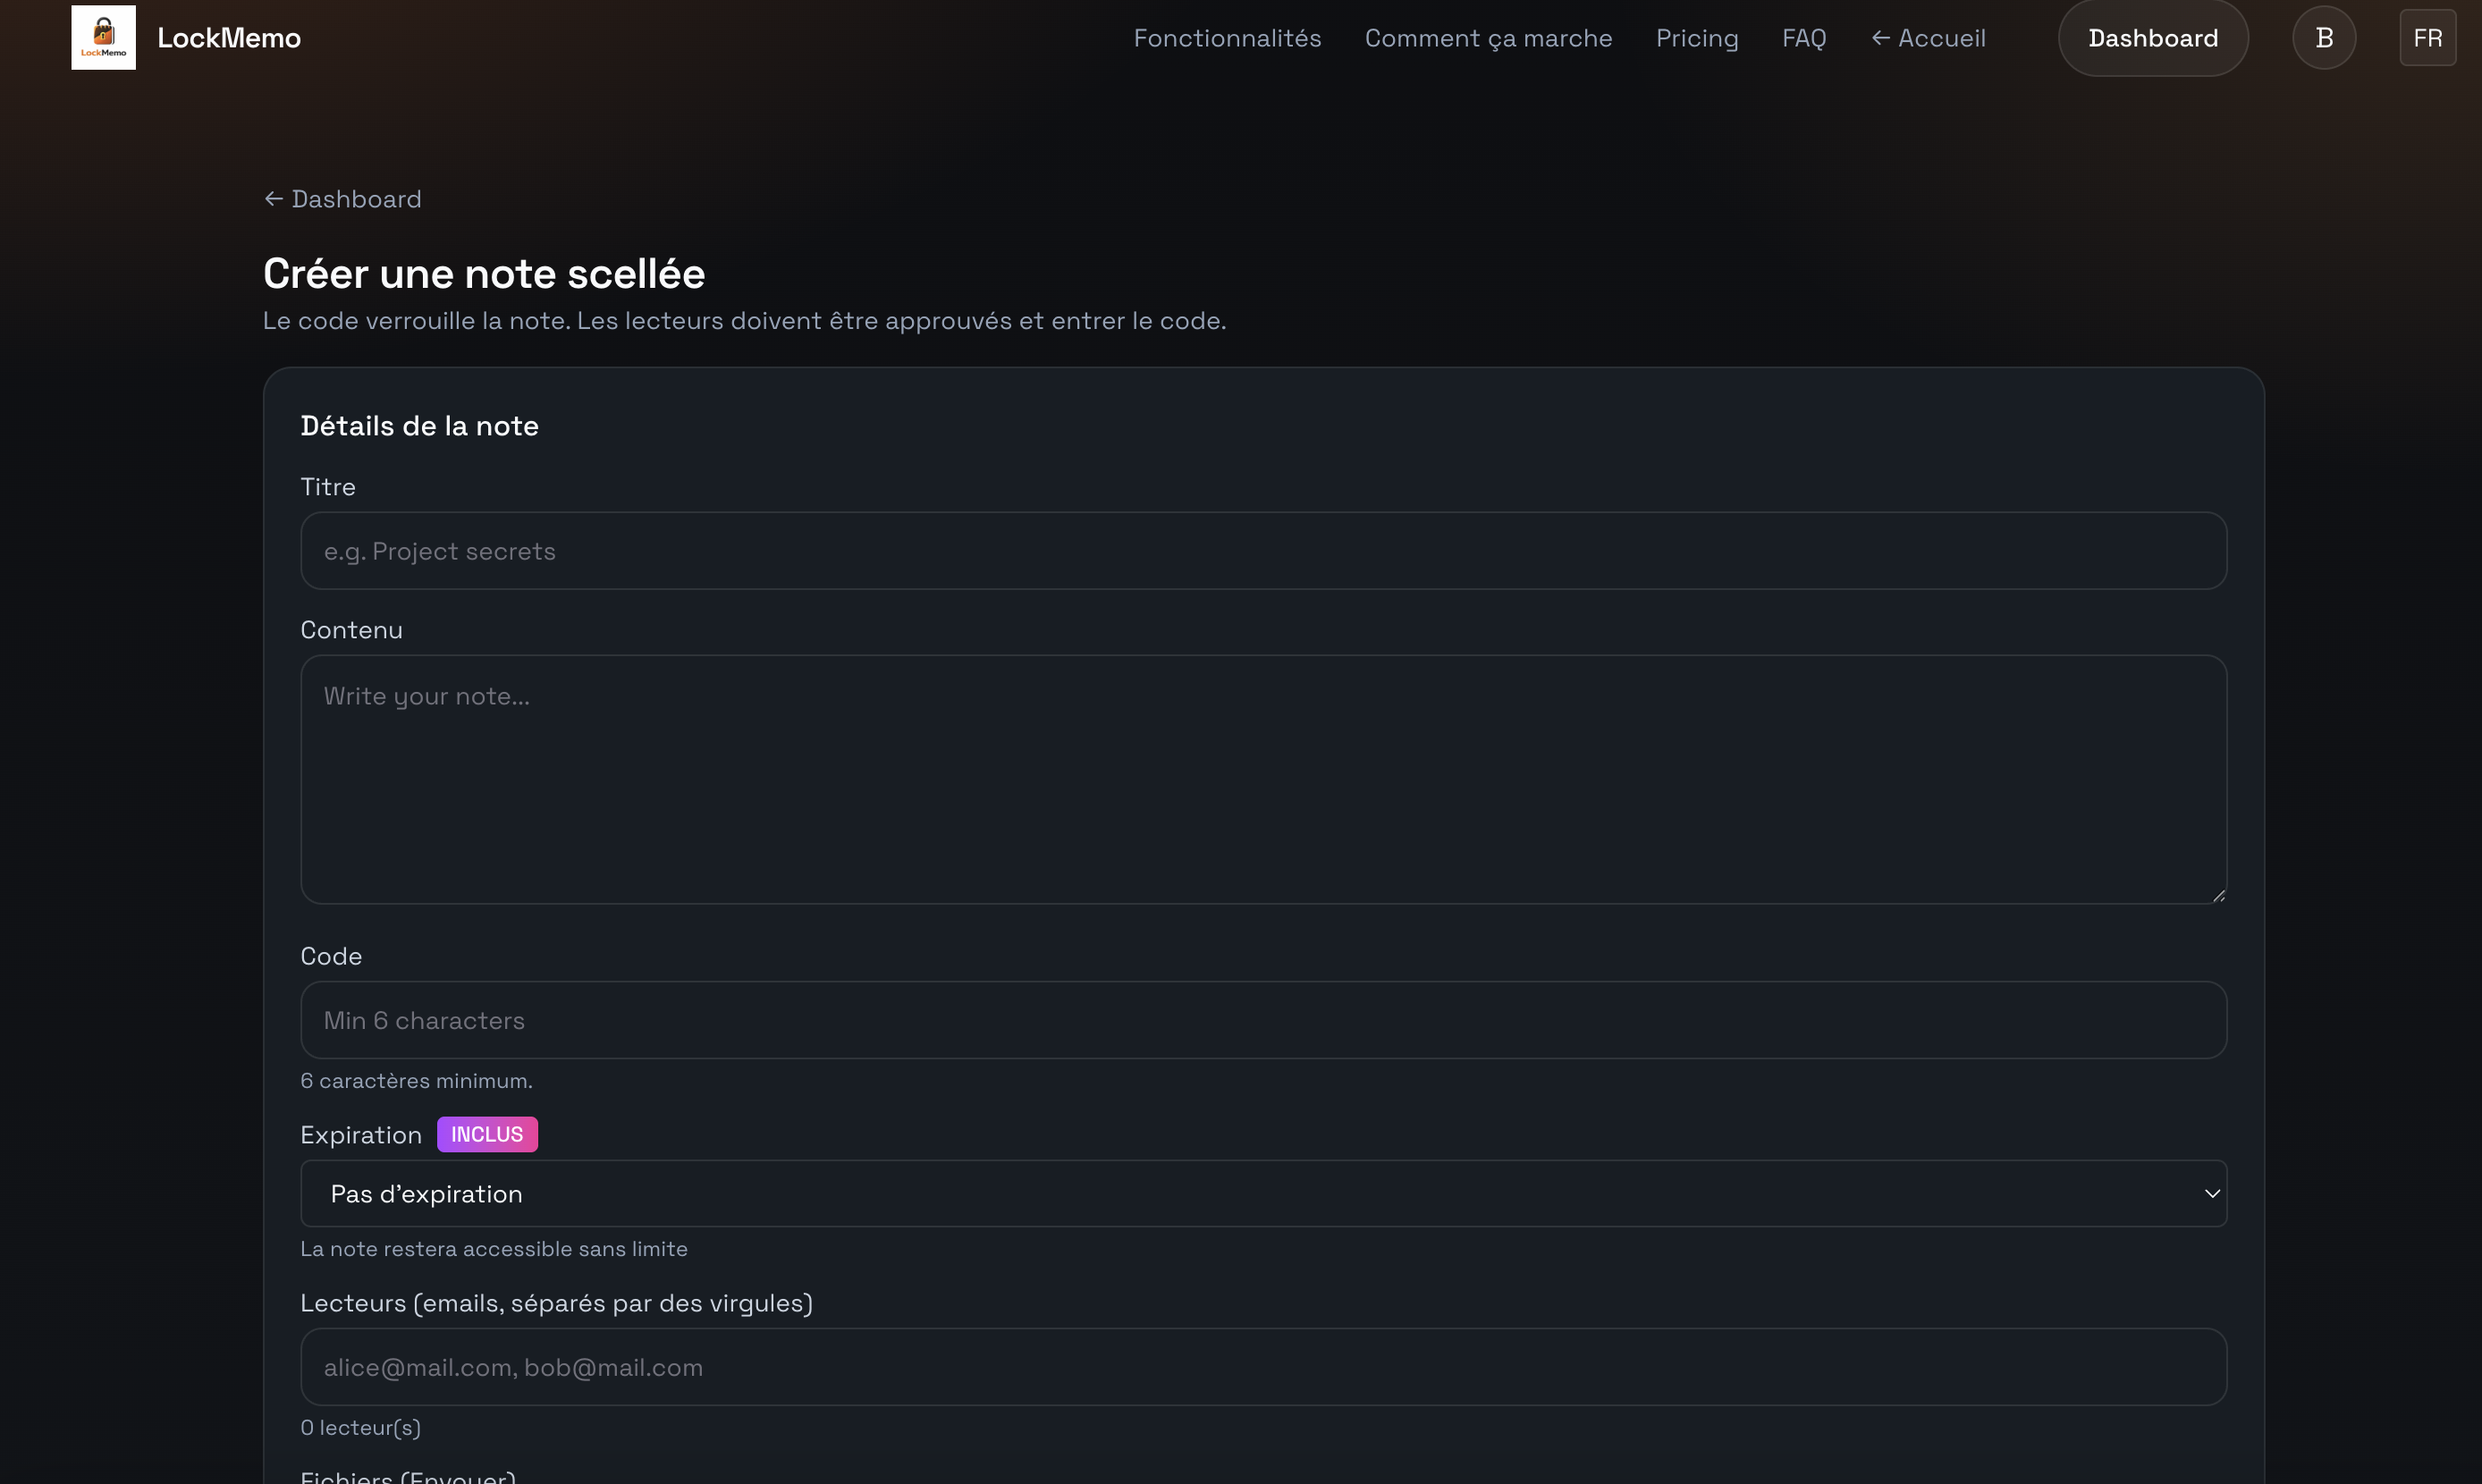Click the back arrow beside Dashboard link

tap(274, 198)
